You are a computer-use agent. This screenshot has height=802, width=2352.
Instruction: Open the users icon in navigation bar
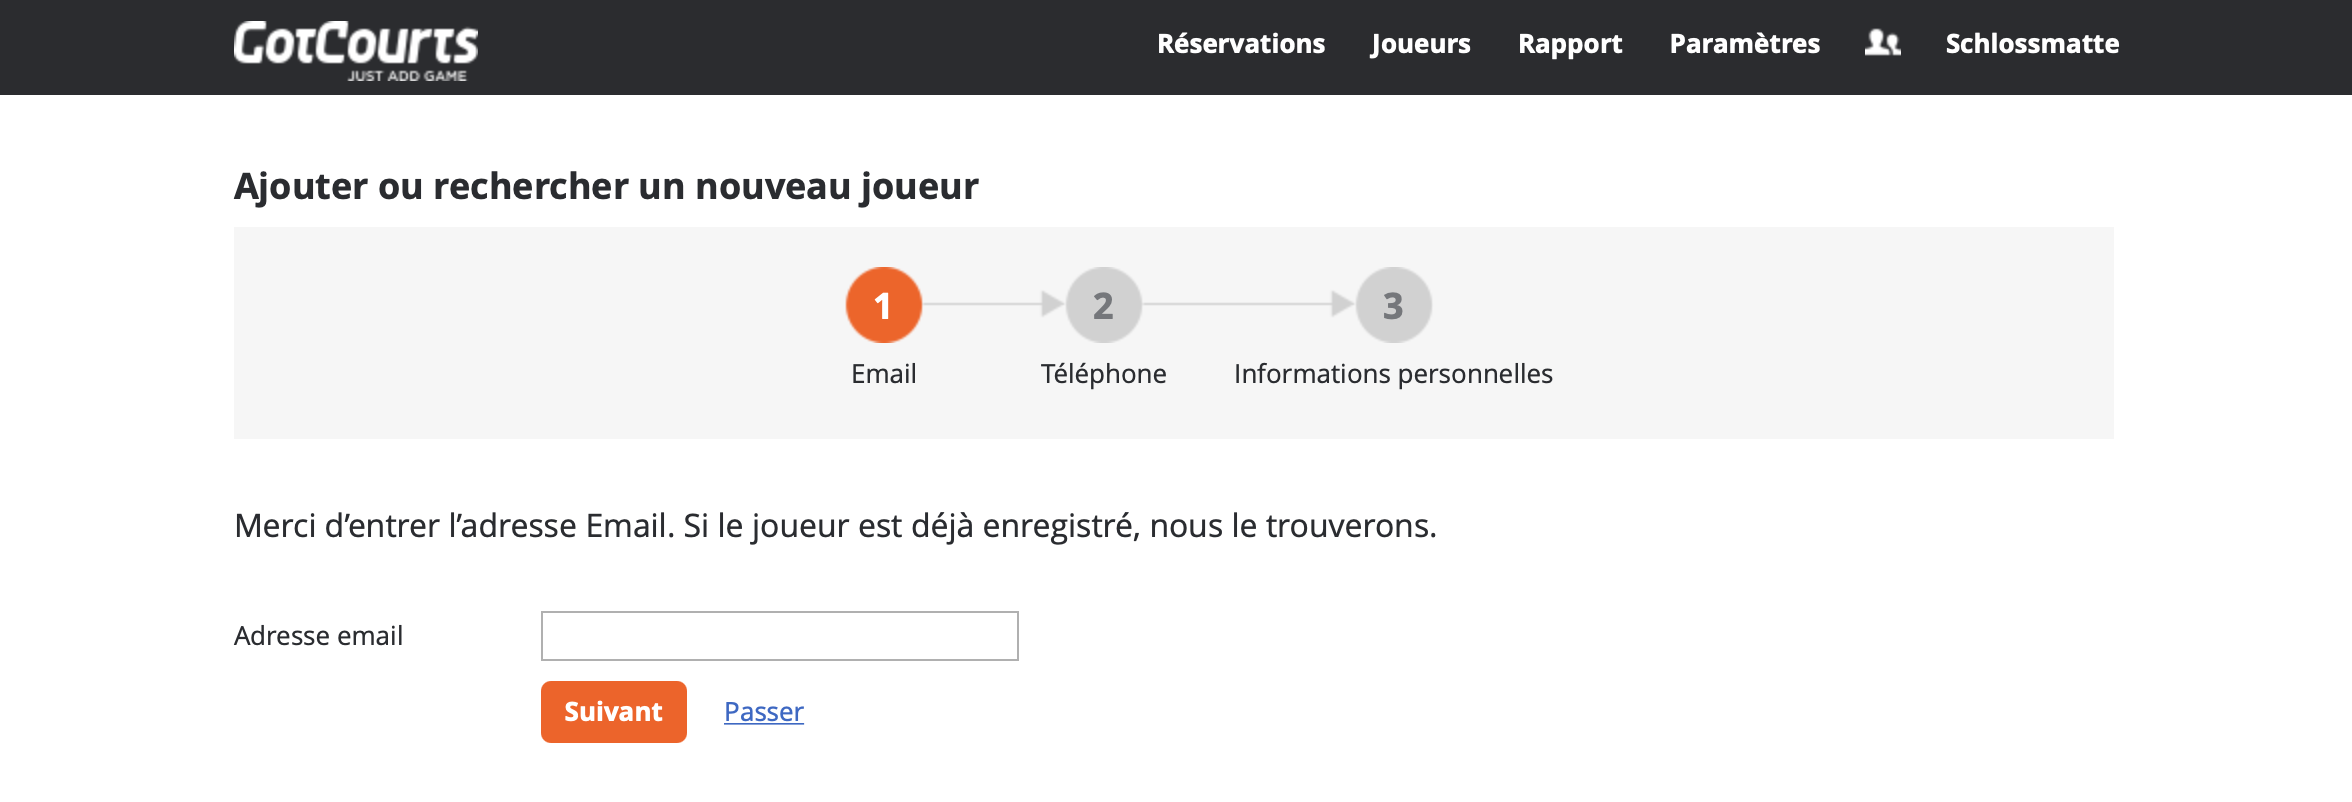point(1882,43)
